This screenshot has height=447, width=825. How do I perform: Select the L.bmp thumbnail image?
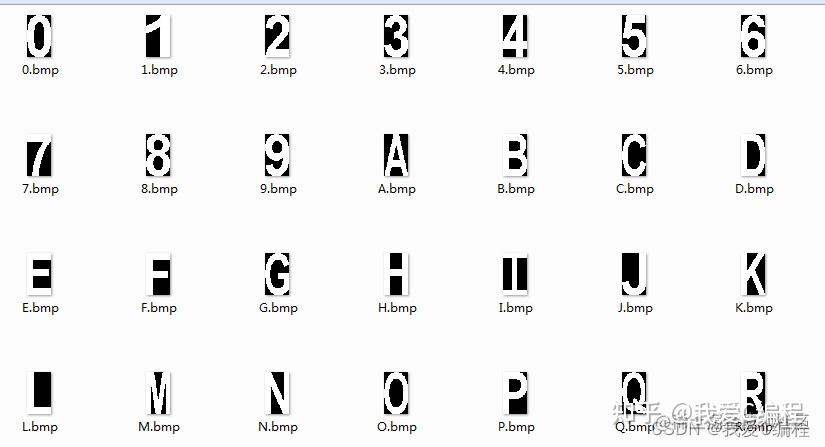tap(39, 393)
